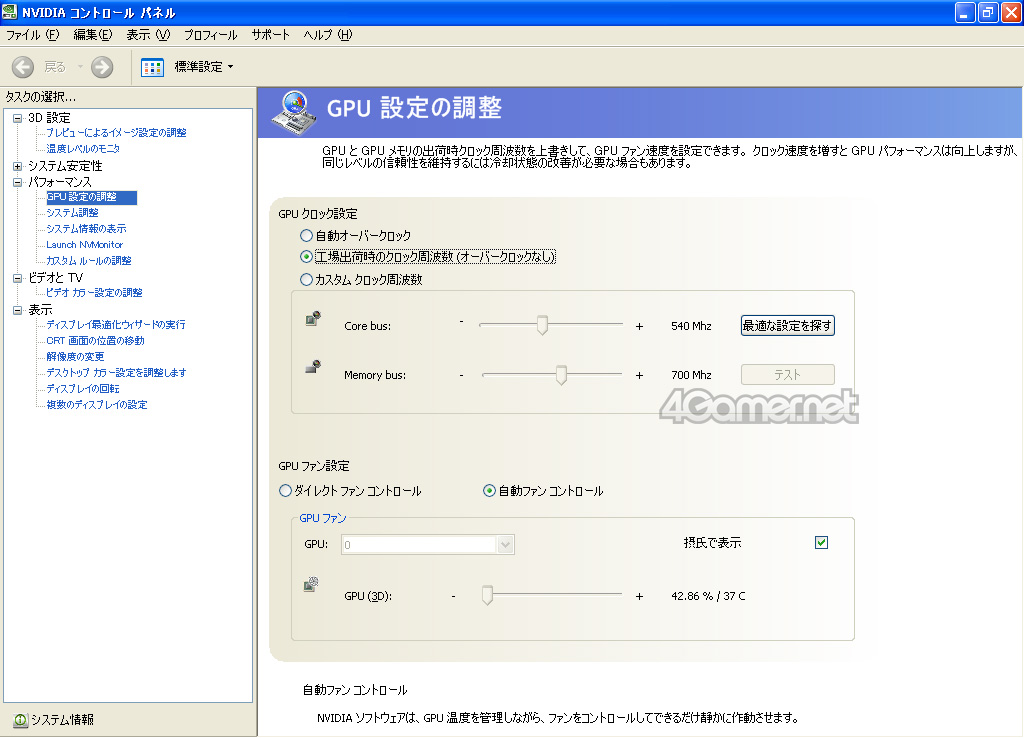Screen dimensions: 1024x738
Task: Click Core bus slider plus sign
Action: pyautogui.click(x=639, y=326)
